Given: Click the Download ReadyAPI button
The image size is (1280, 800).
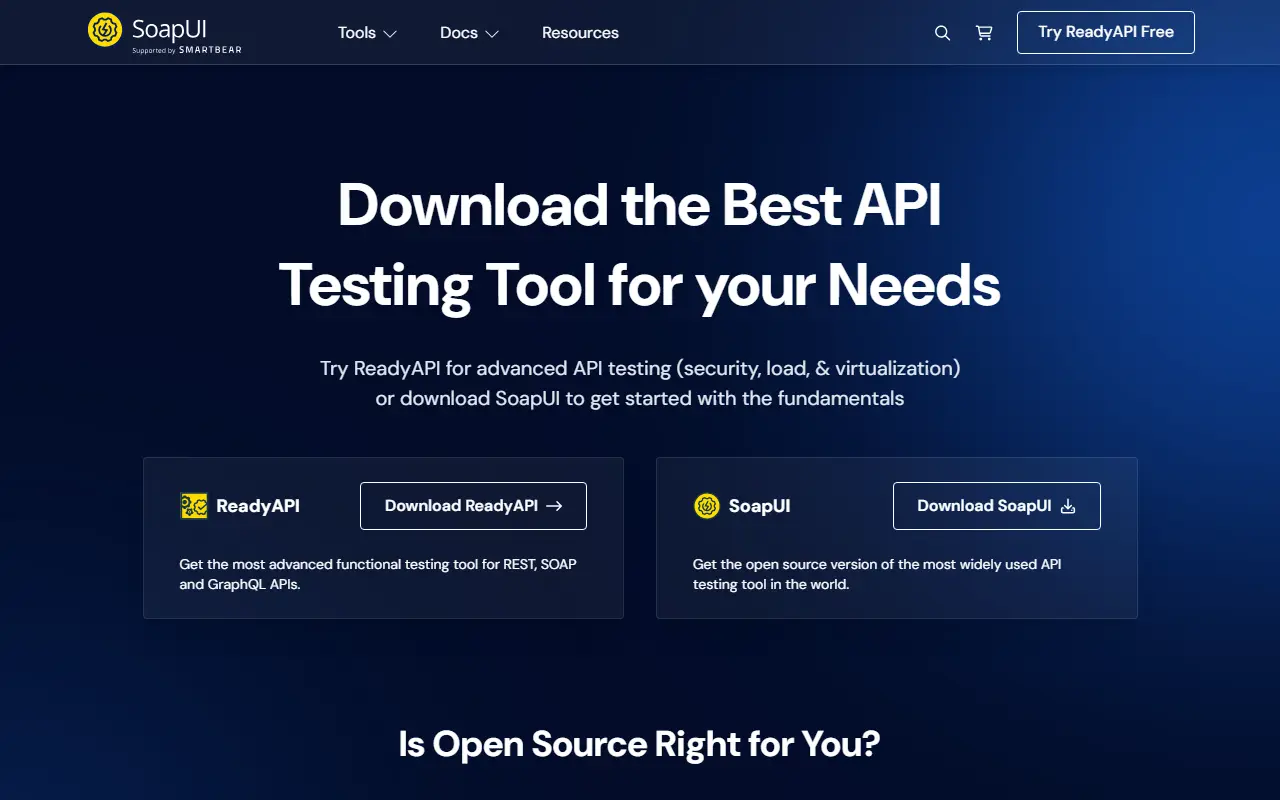Looking at the screenshot, I should (x=473, y=506).
